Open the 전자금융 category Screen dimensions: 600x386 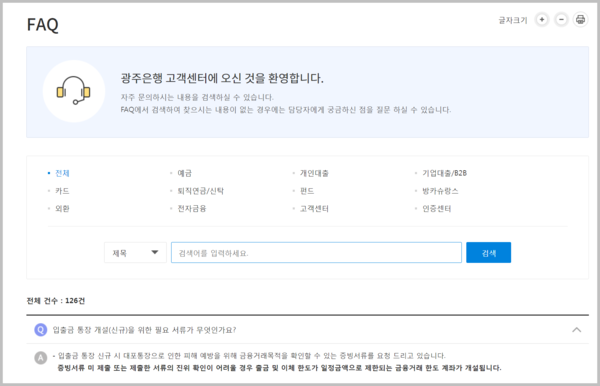192,208
